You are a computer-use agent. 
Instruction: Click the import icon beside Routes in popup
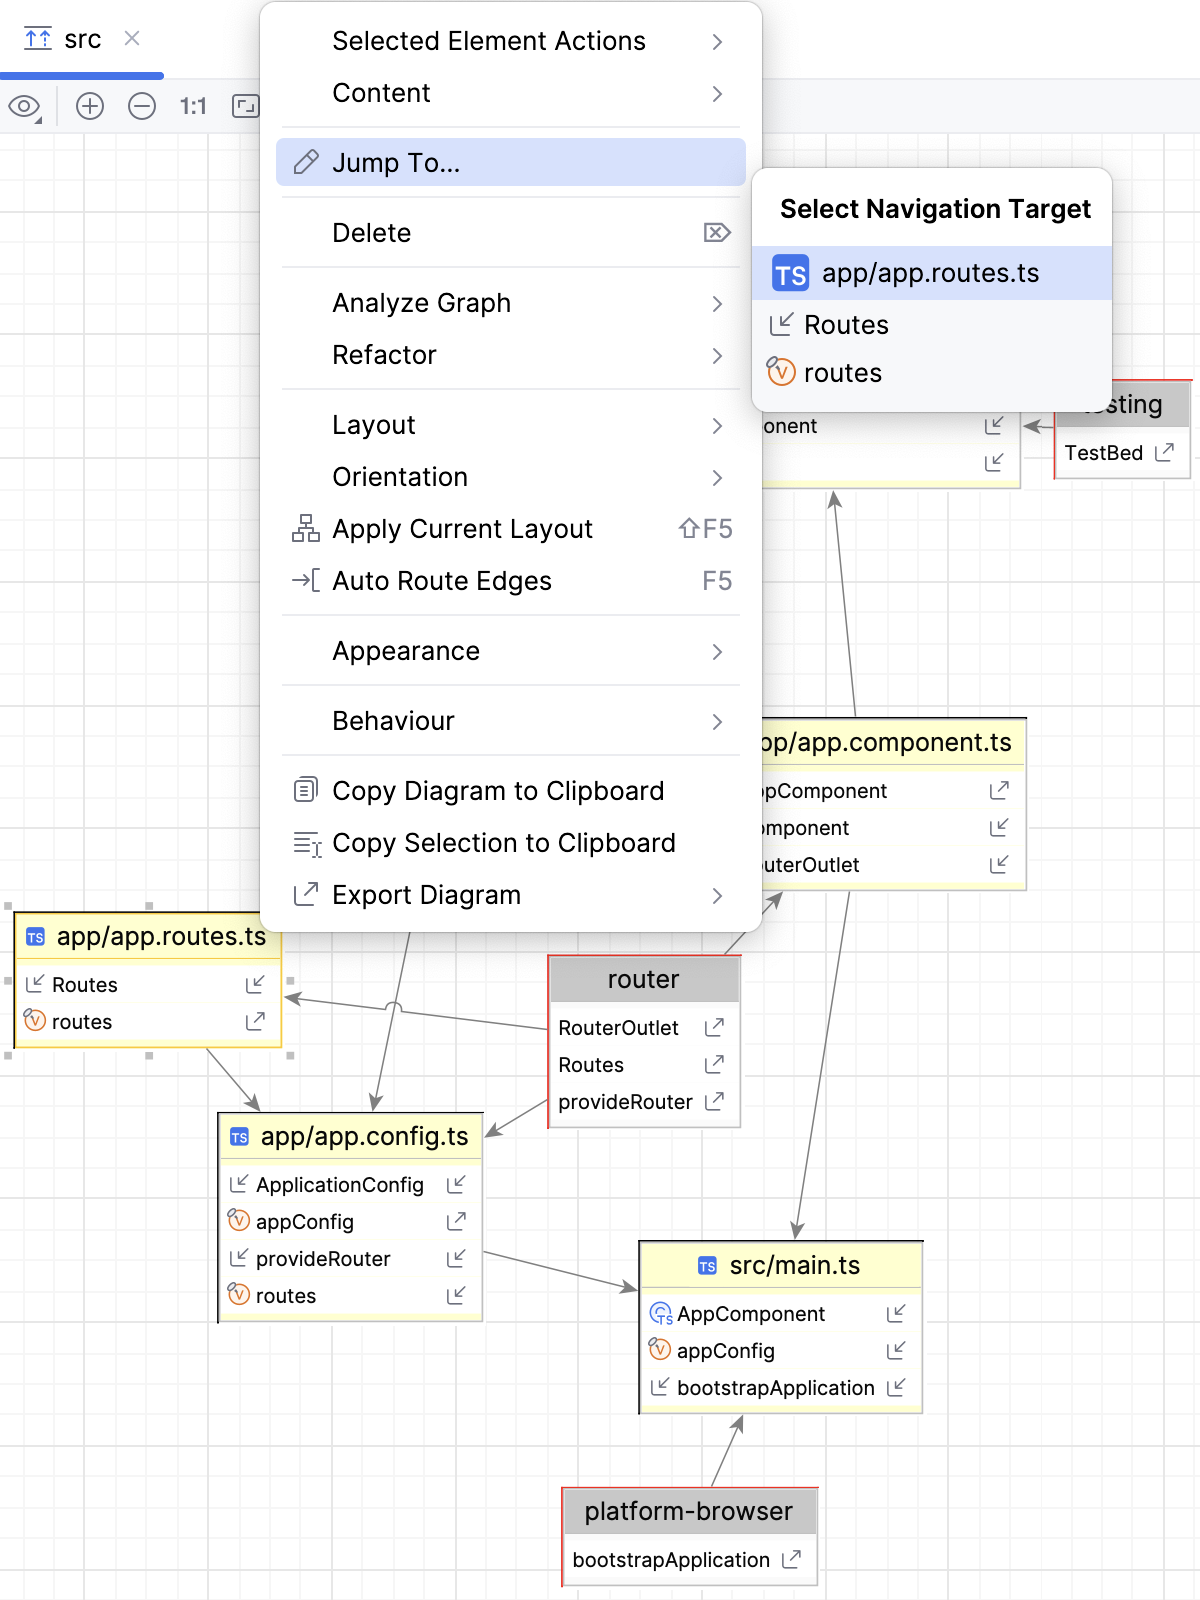[x=781, y=324]
